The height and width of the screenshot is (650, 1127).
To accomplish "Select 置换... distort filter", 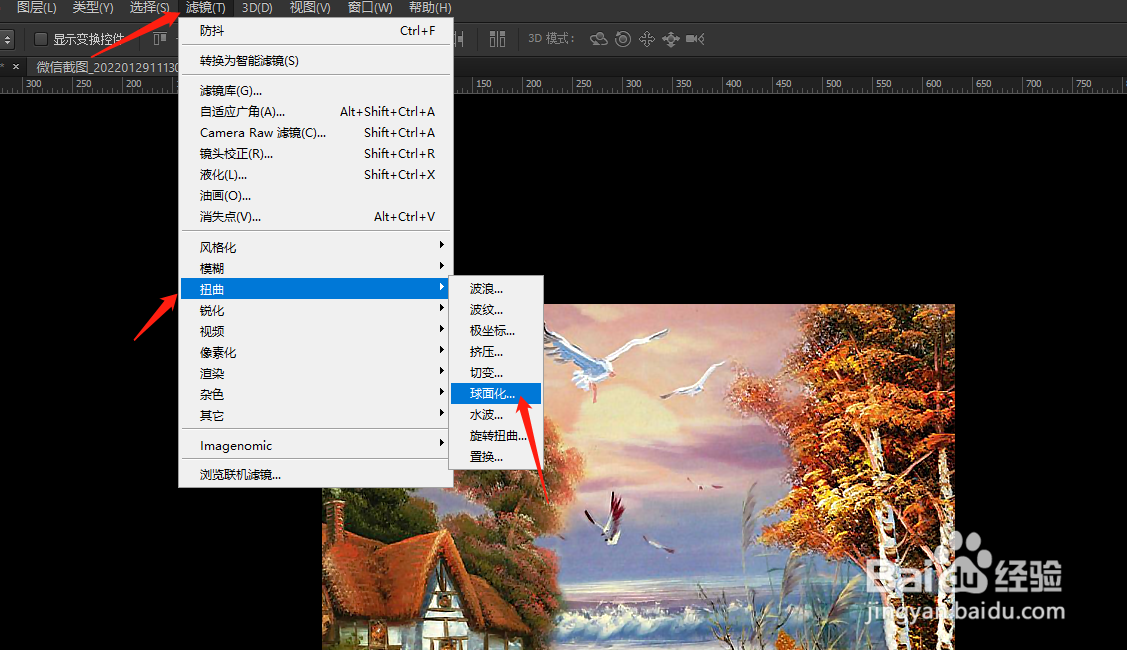I will (x=496, y=457).
